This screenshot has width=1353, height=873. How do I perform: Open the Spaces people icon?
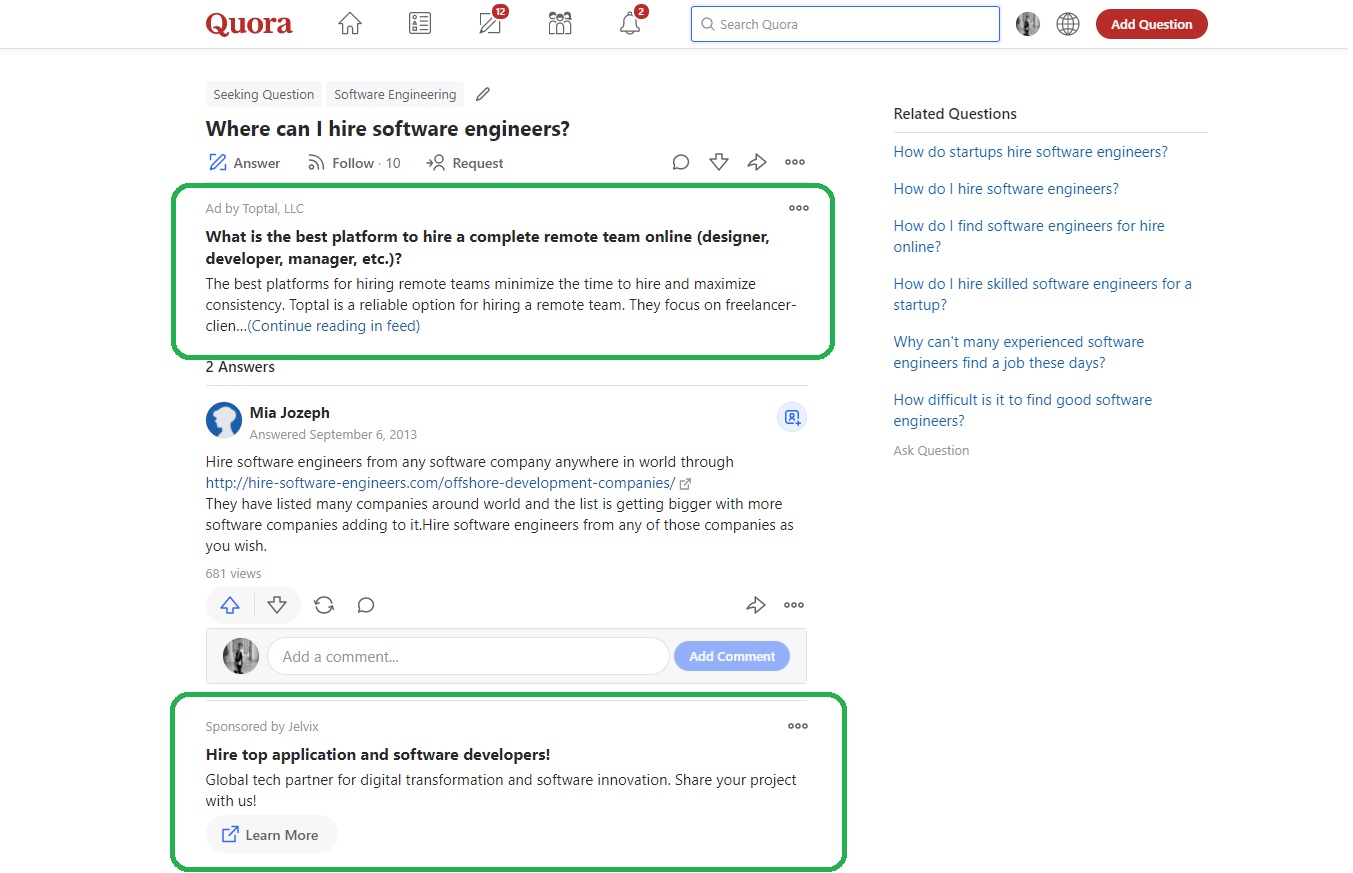[560, 24]
